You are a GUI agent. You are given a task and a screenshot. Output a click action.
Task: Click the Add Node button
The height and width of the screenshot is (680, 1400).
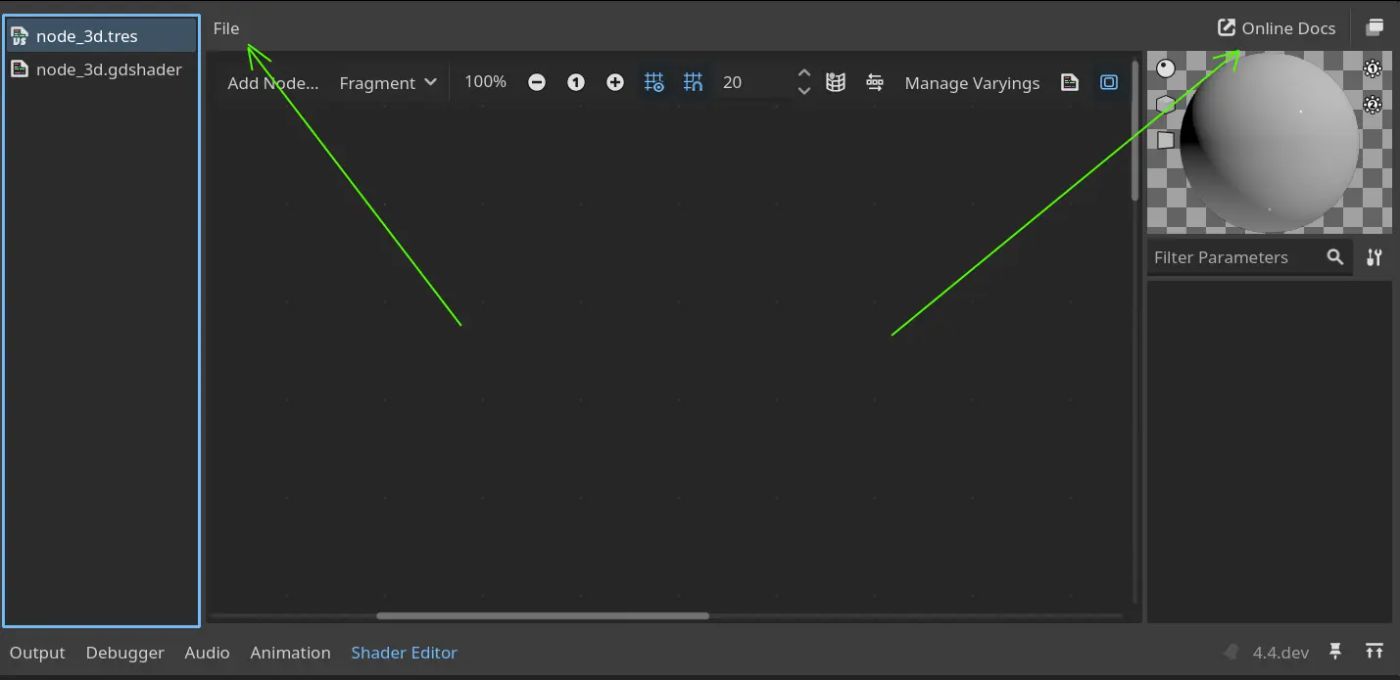272,83
